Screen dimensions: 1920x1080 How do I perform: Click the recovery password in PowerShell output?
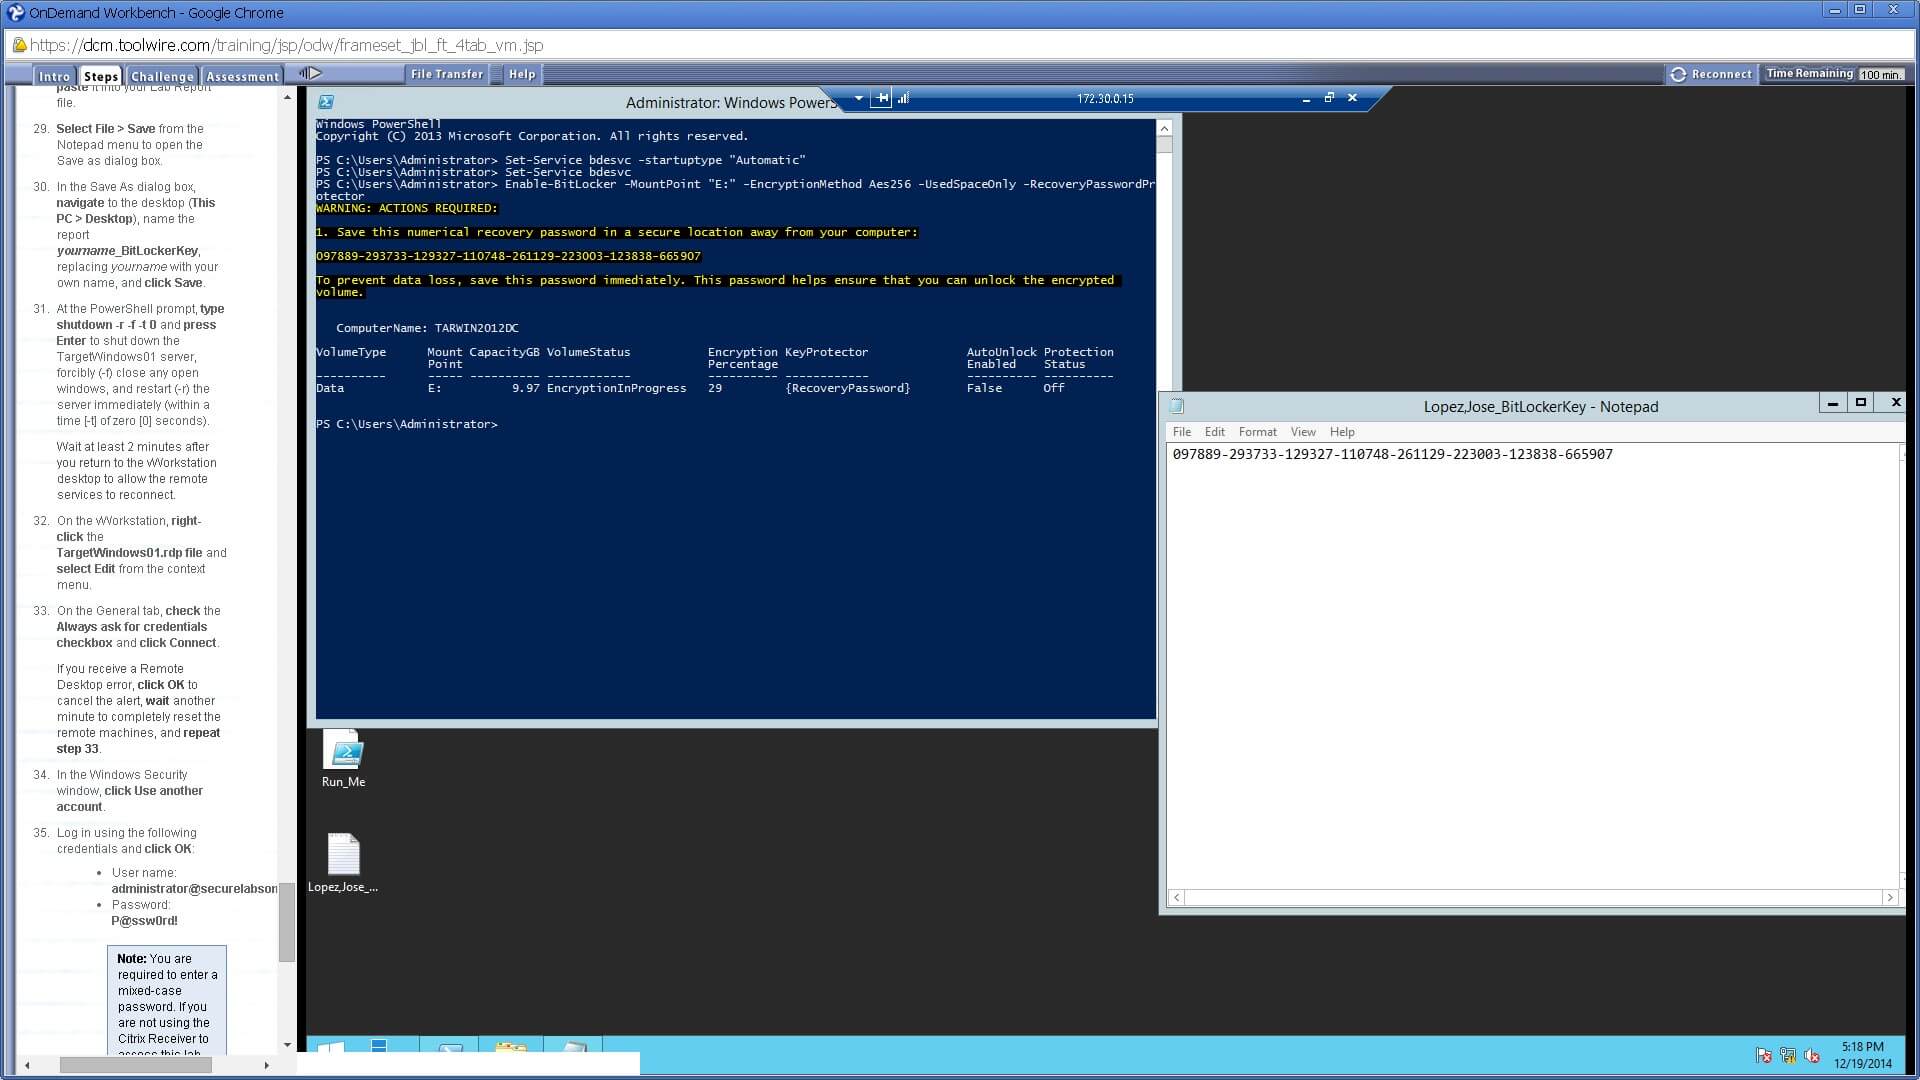pyautogui.click(x=508, y=256)
